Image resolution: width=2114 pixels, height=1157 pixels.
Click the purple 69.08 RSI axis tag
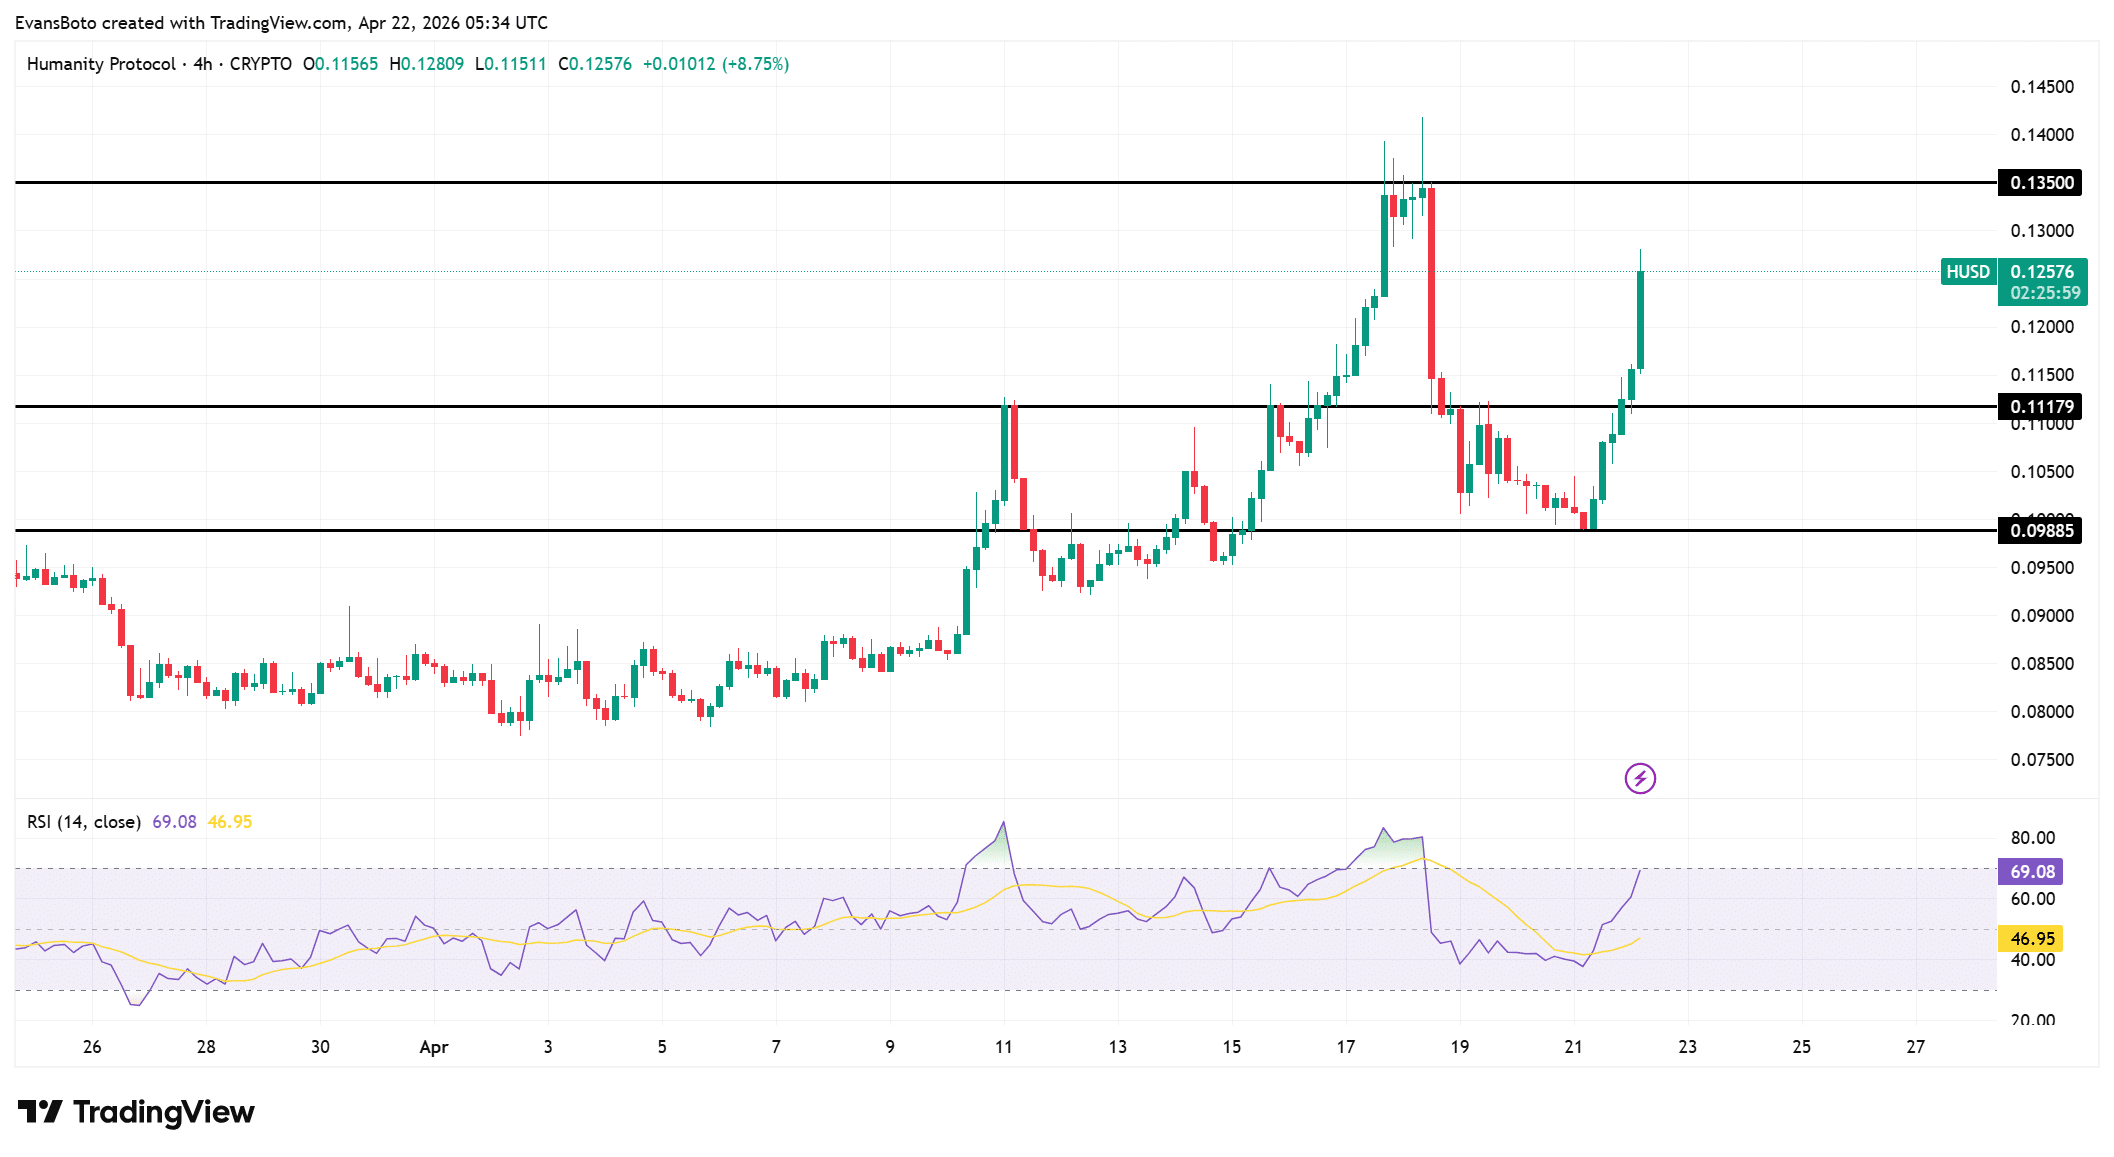click(2031, 871)
